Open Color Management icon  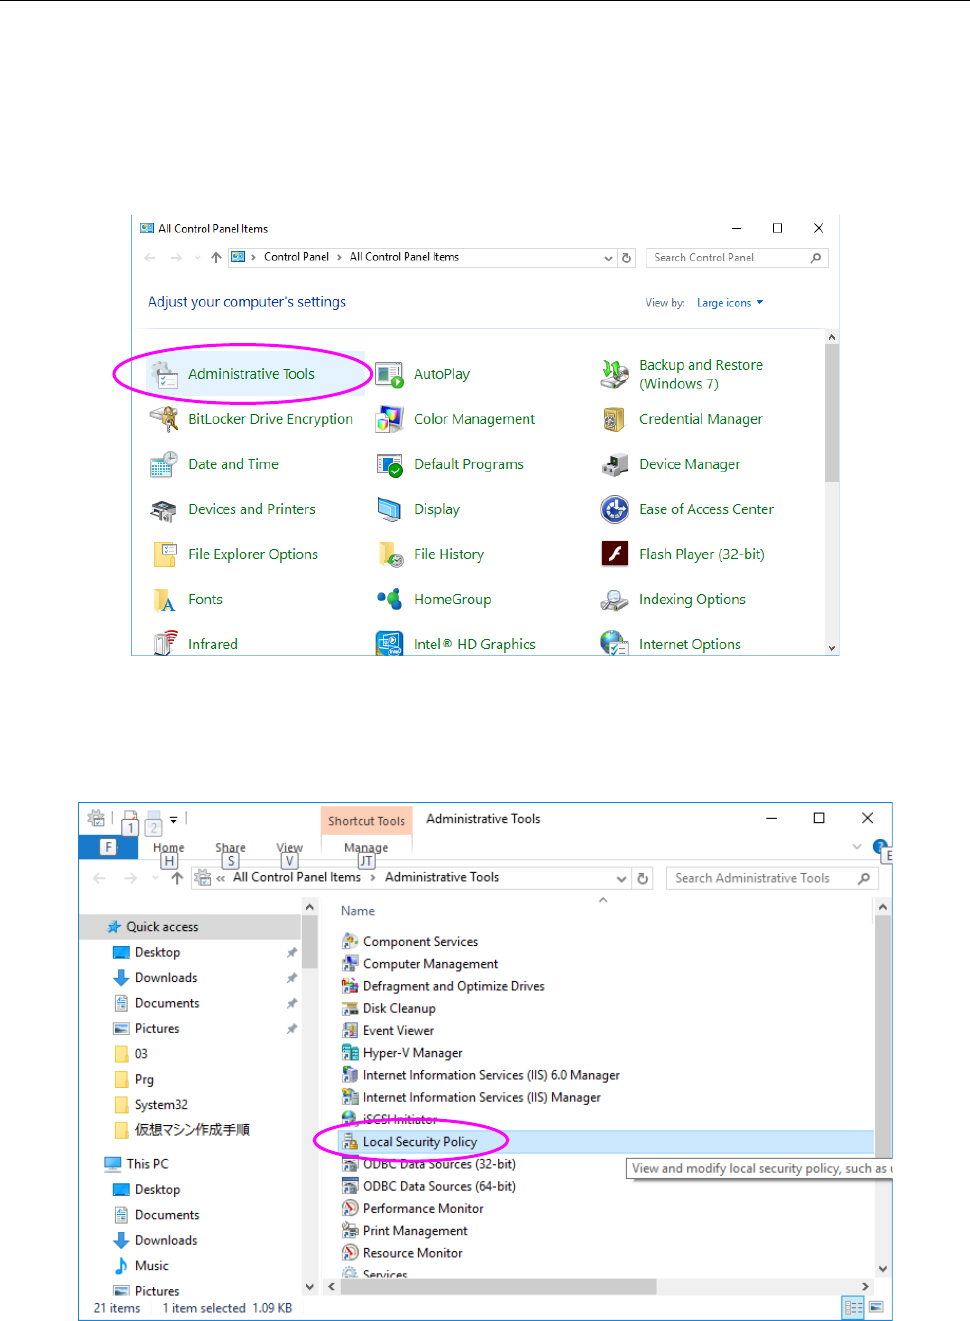[389, 419]
